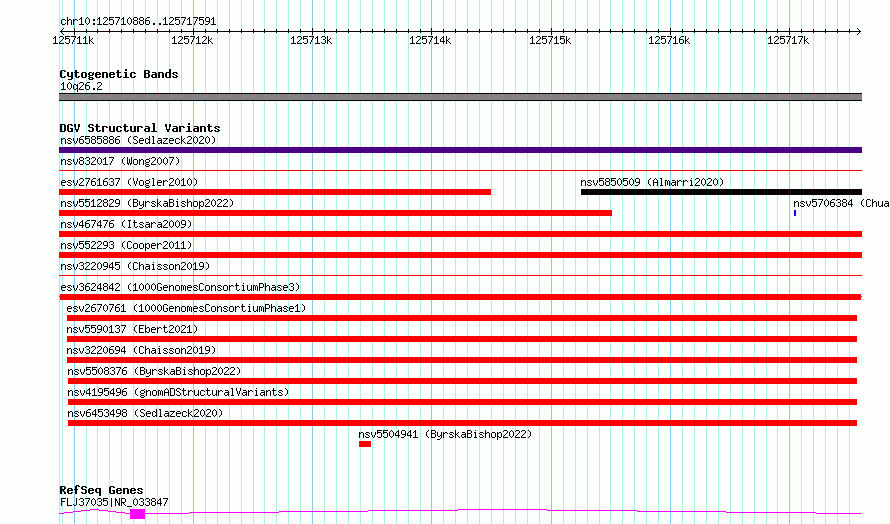Open nsv552293 (Cooper2011) variant label
890x524 pixels.
tap(126, 245)
